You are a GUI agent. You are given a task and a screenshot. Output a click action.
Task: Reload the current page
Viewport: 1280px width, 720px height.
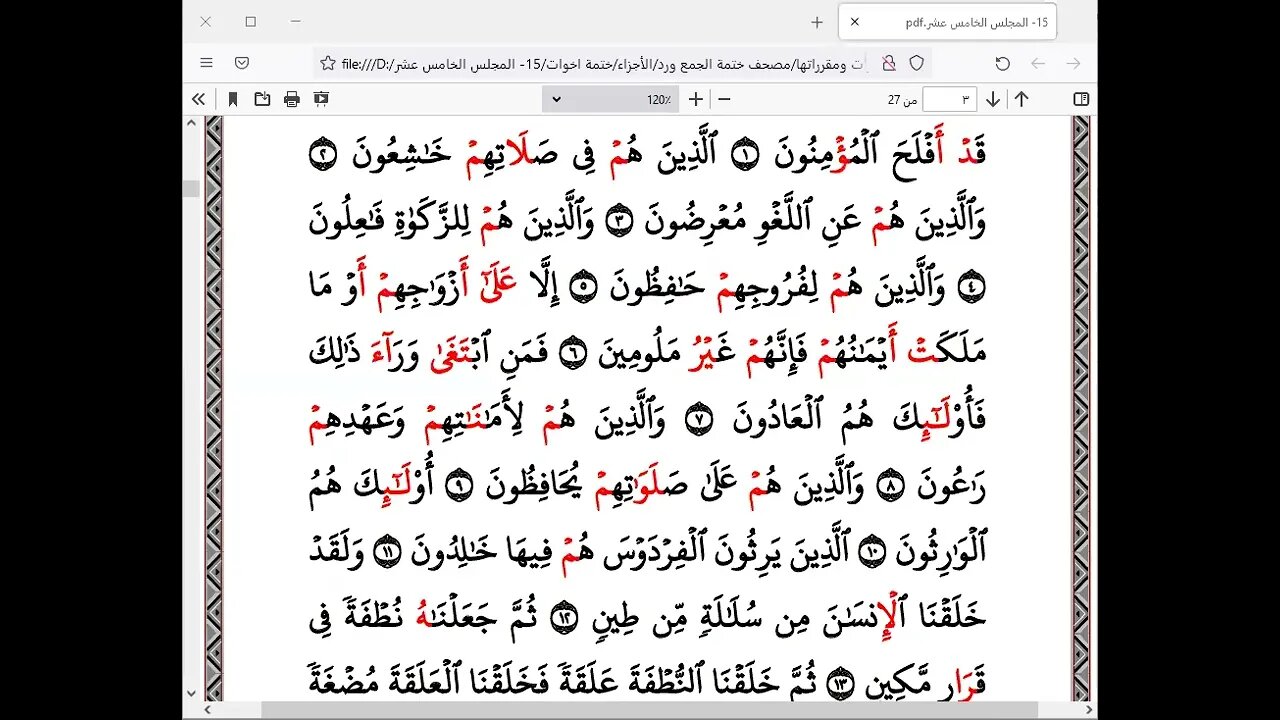click(x=1003, y=63)
